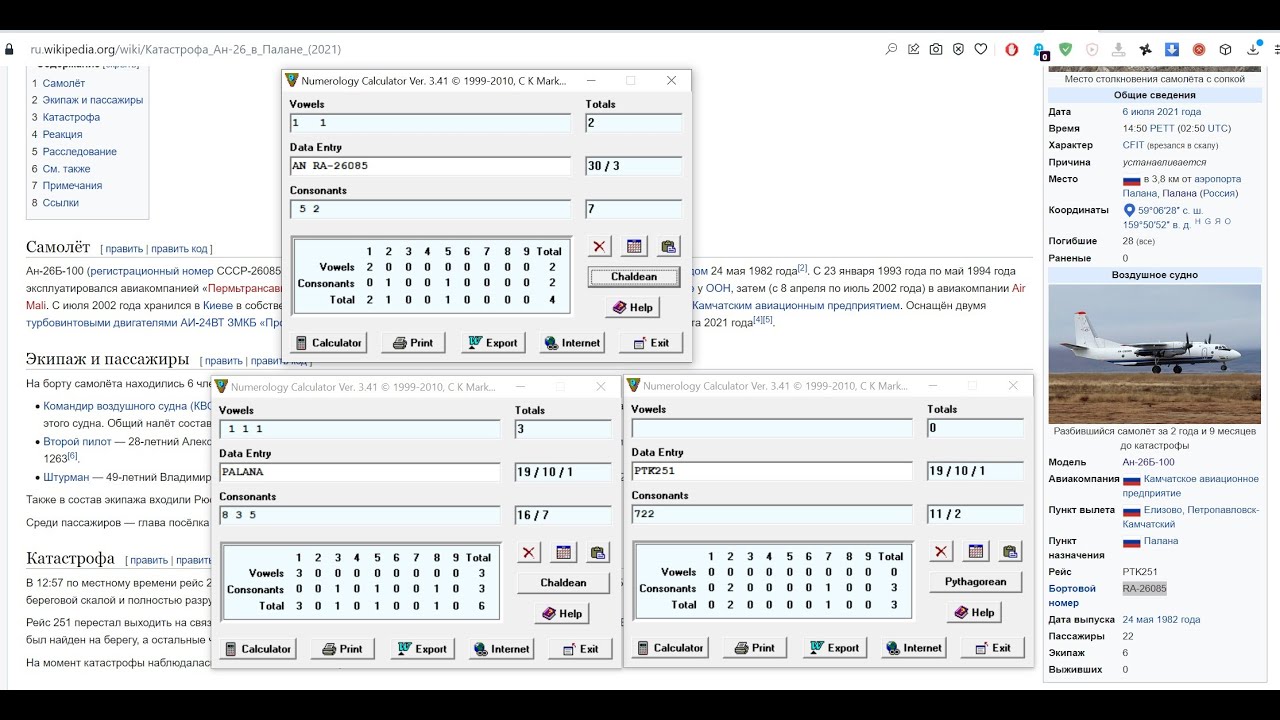Click Exit button in PTK251 window

point(992,648)
